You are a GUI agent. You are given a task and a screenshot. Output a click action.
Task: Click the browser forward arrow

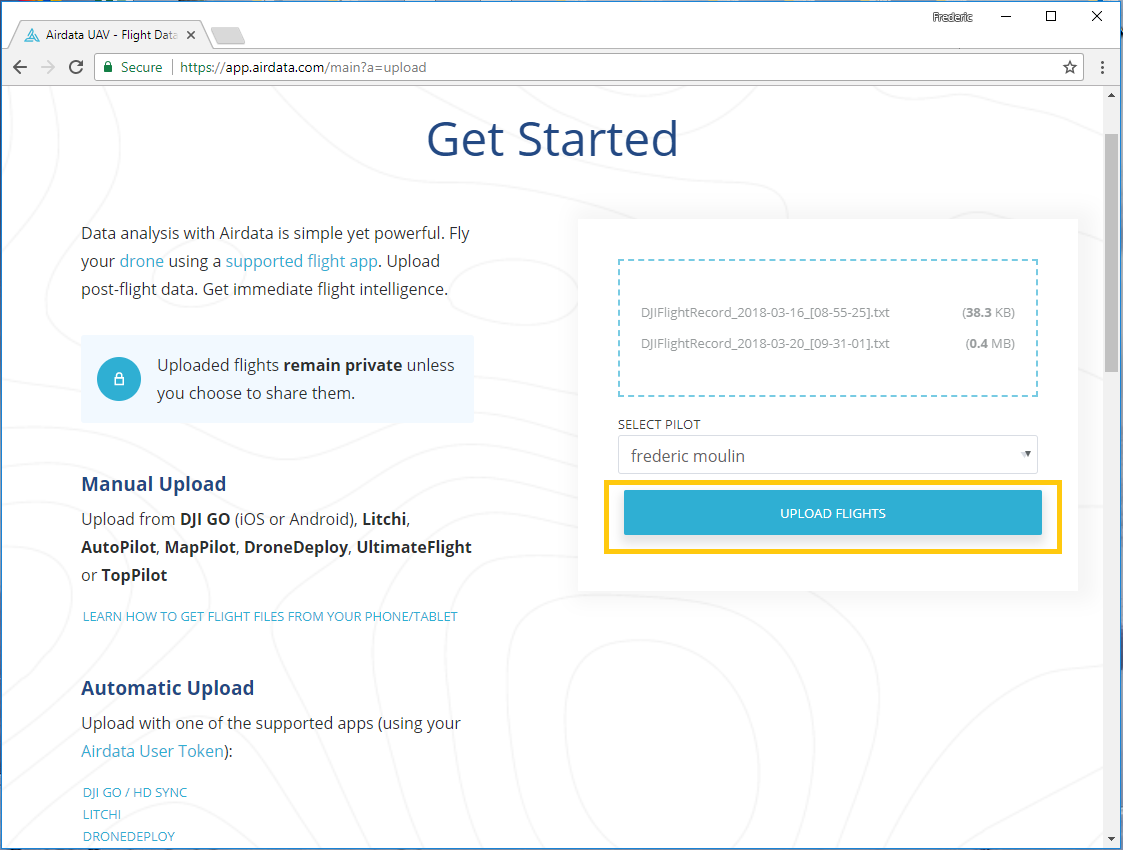click(47, 67)
